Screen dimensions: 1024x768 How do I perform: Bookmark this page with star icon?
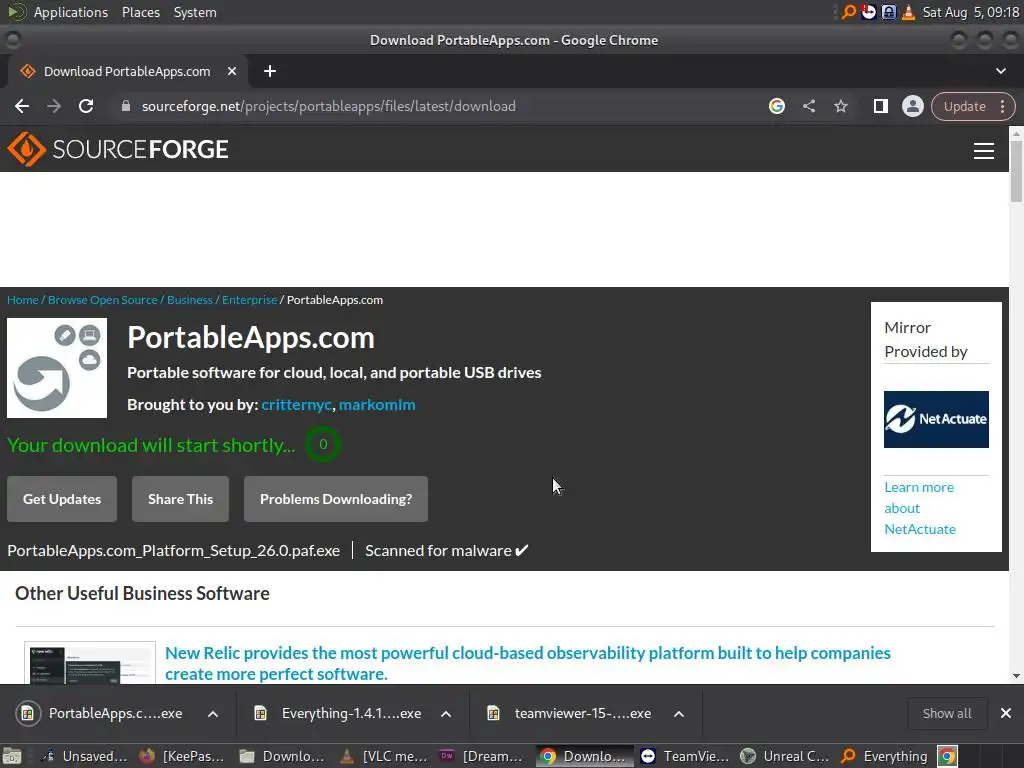841,106
